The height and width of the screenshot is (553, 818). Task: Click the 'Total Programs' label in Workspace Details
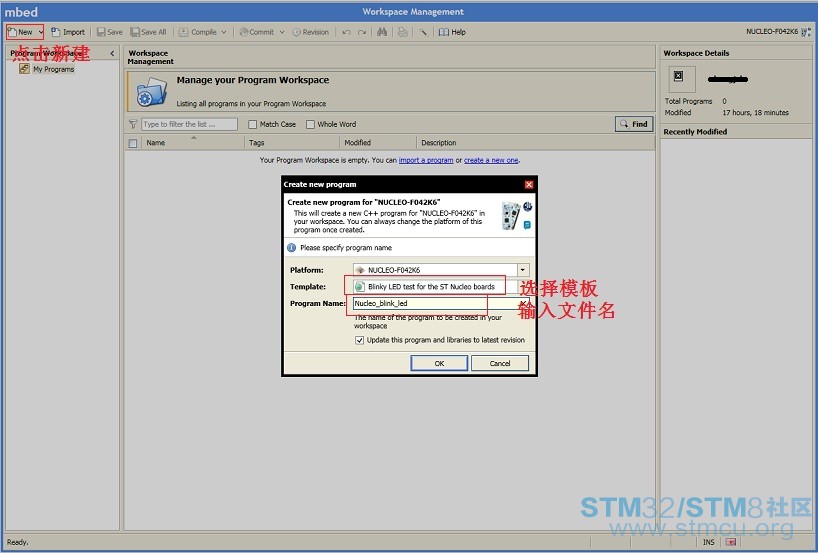coord(688,101)
